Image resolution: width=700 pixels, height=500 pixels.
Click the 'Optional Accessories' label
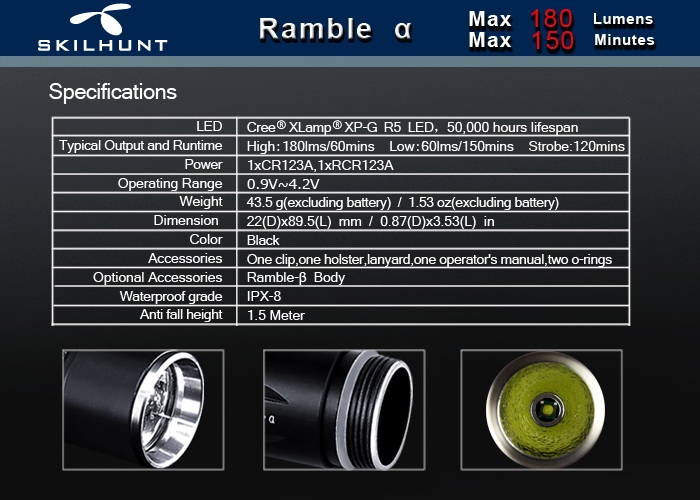158,277
